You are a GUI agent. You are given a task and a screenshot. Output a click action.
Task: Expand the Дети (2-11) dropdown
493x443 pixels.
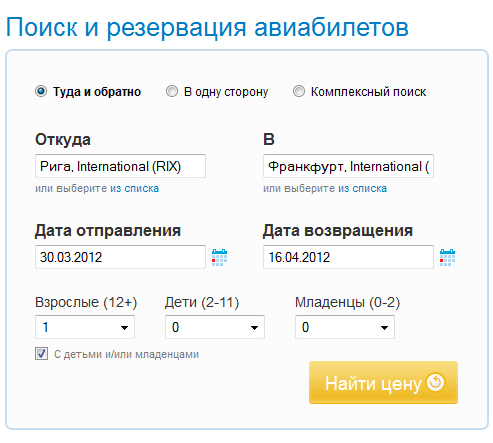click(215, 327)
